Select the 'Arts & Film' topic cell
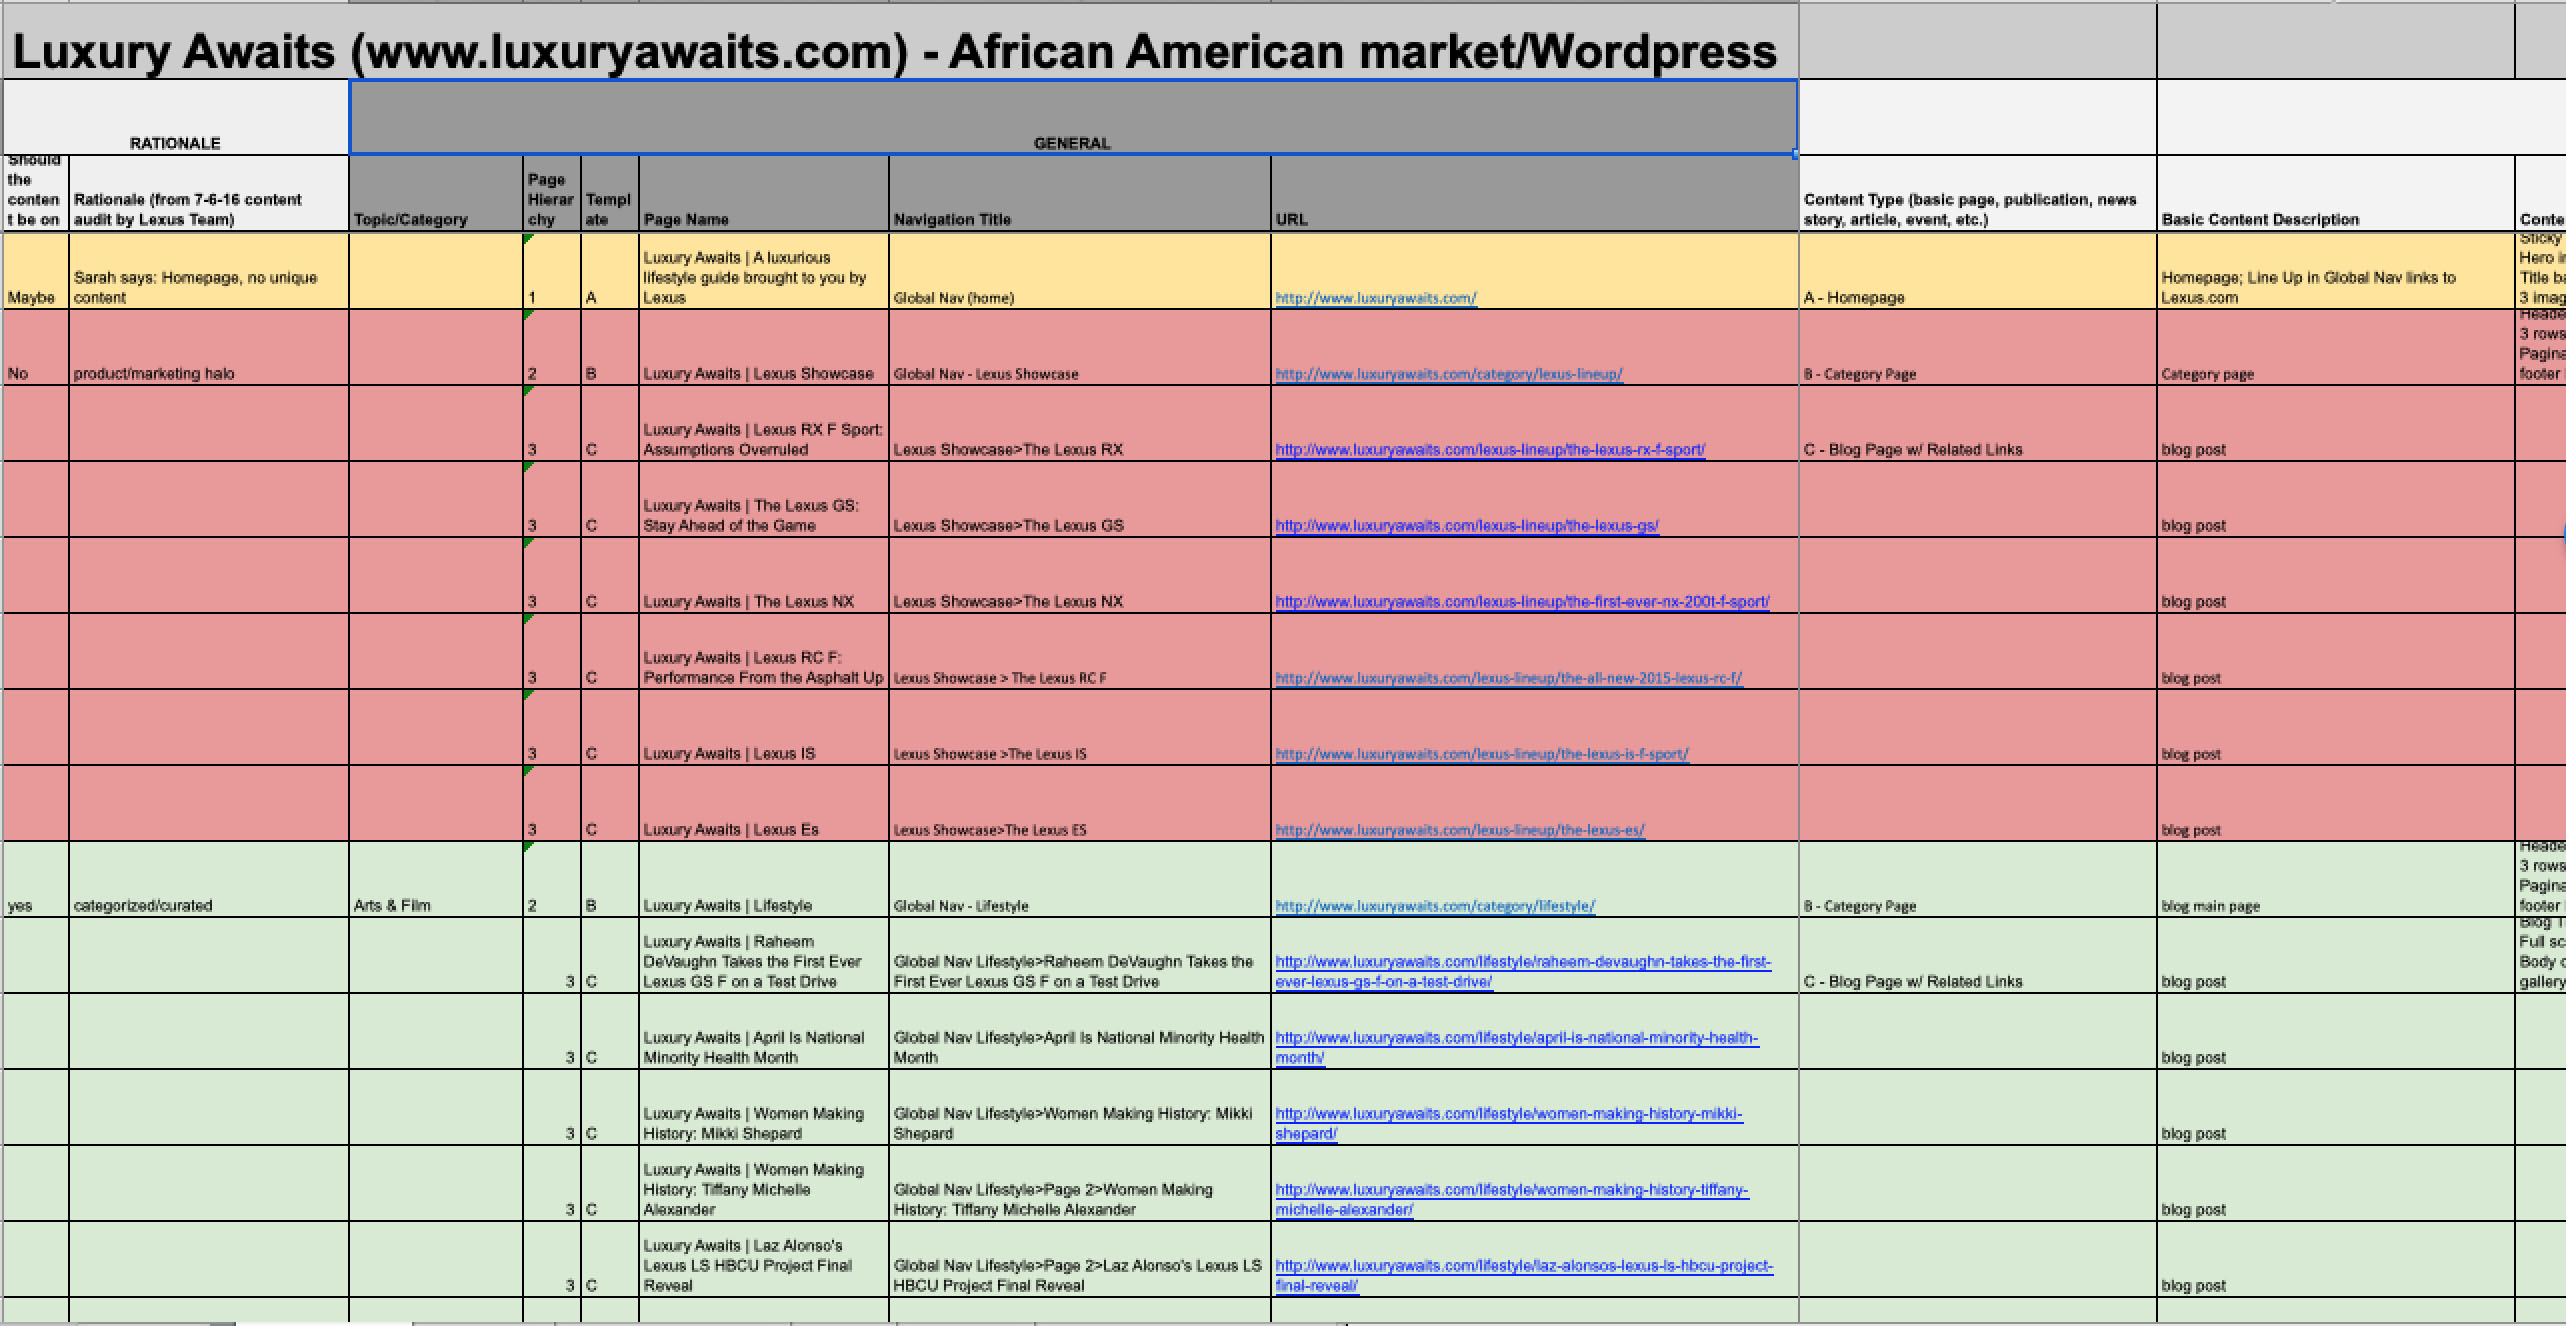The height and width of the screenshot is (1326, 2566). [x=436, y=879]
